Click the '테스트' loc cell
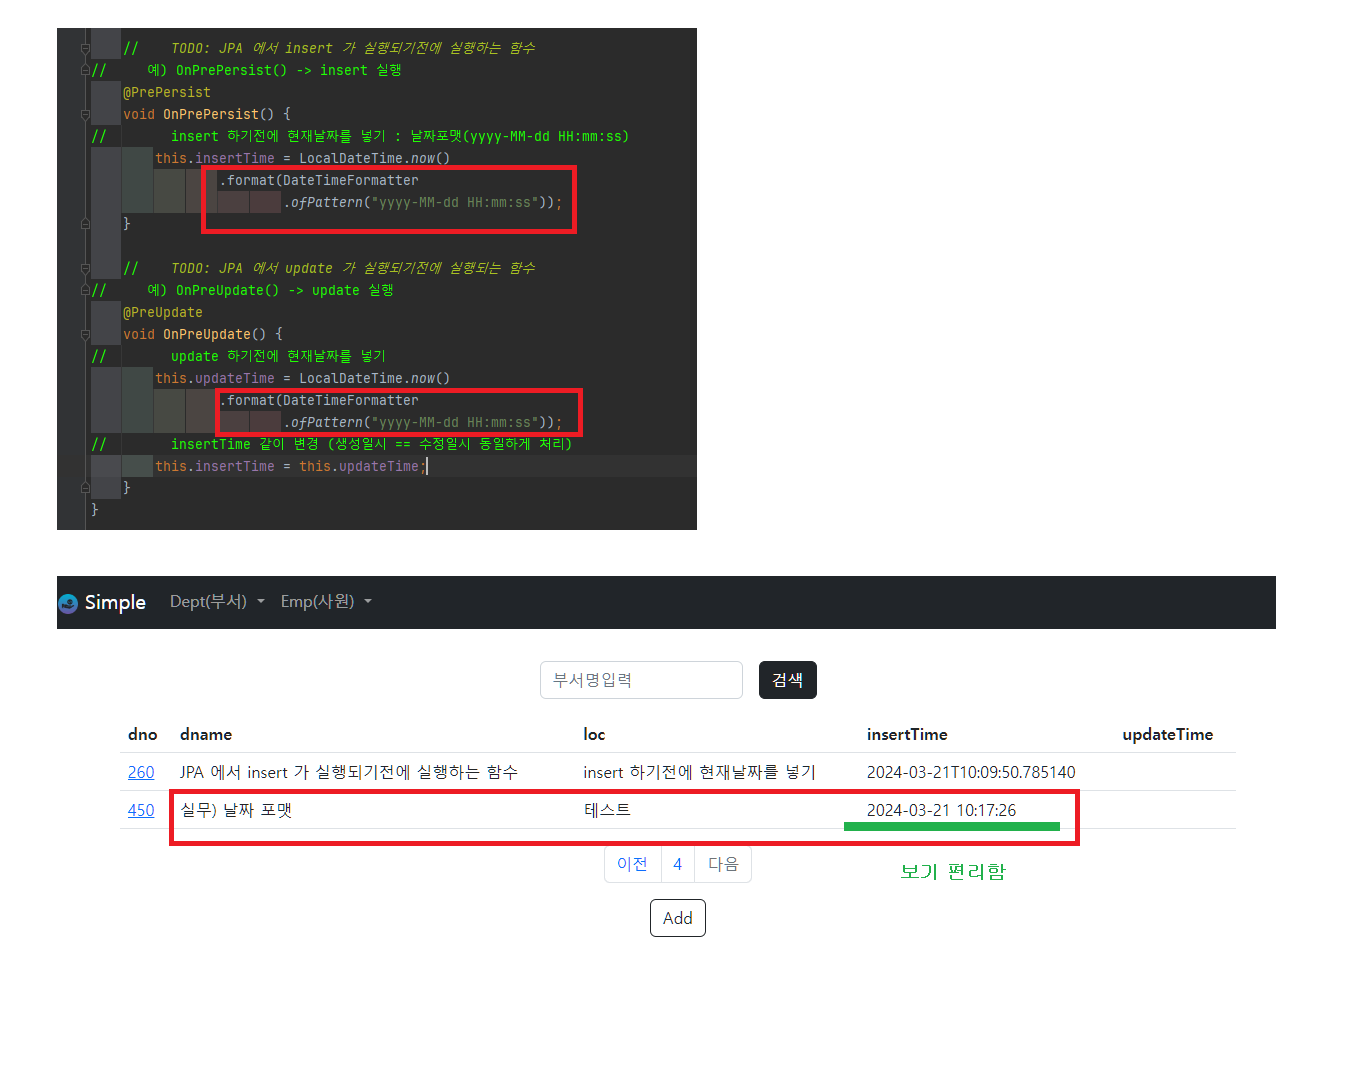 point(607,810)
